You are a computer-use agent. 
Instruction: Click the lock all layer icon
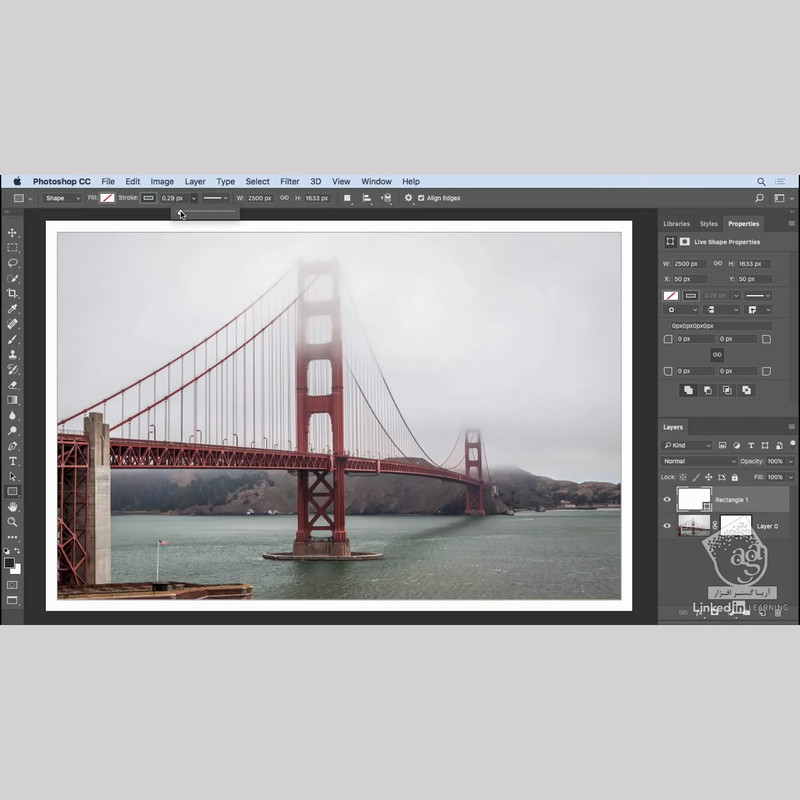pyautogui.click(x=737, y=477)
